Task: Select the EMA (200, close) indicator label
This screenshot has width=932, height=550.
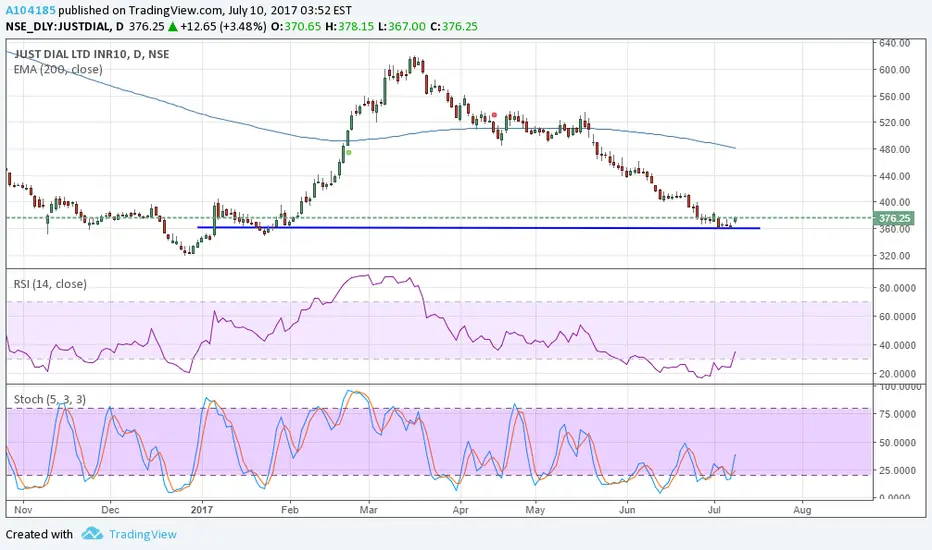Action: click(x=58, y=70)
